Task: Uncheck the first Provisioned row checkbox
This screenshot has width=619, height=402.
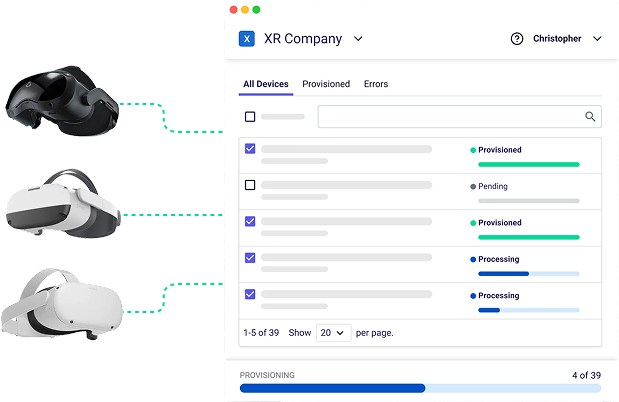Action: click(250, 149)
